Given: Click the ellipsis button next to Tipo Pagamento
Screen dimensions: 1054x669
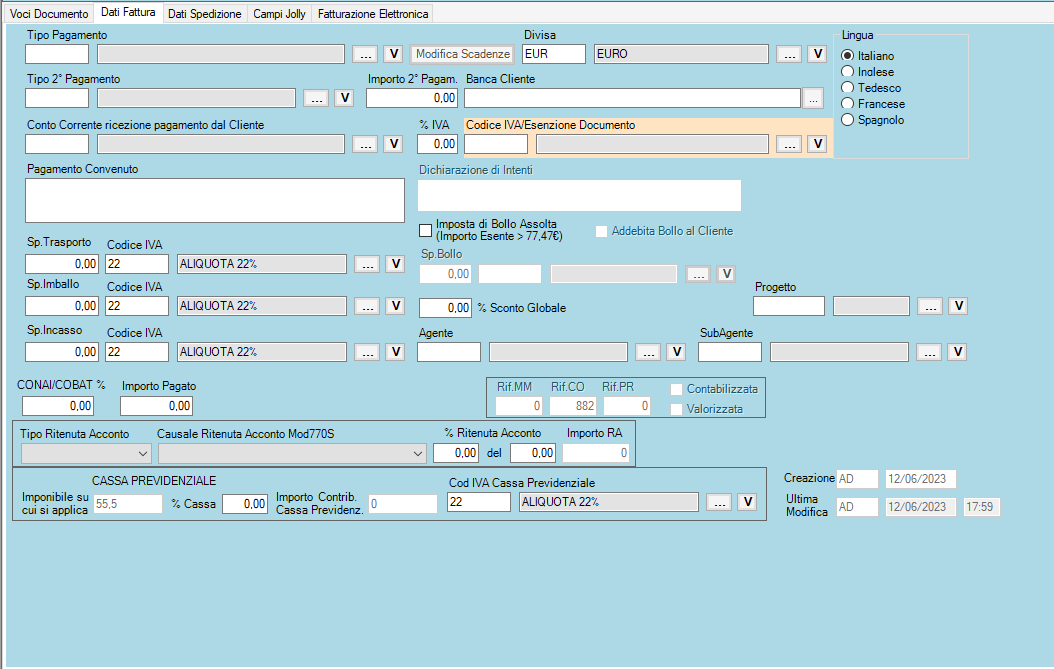Looking at the screenshot, I should pos(366,54).
